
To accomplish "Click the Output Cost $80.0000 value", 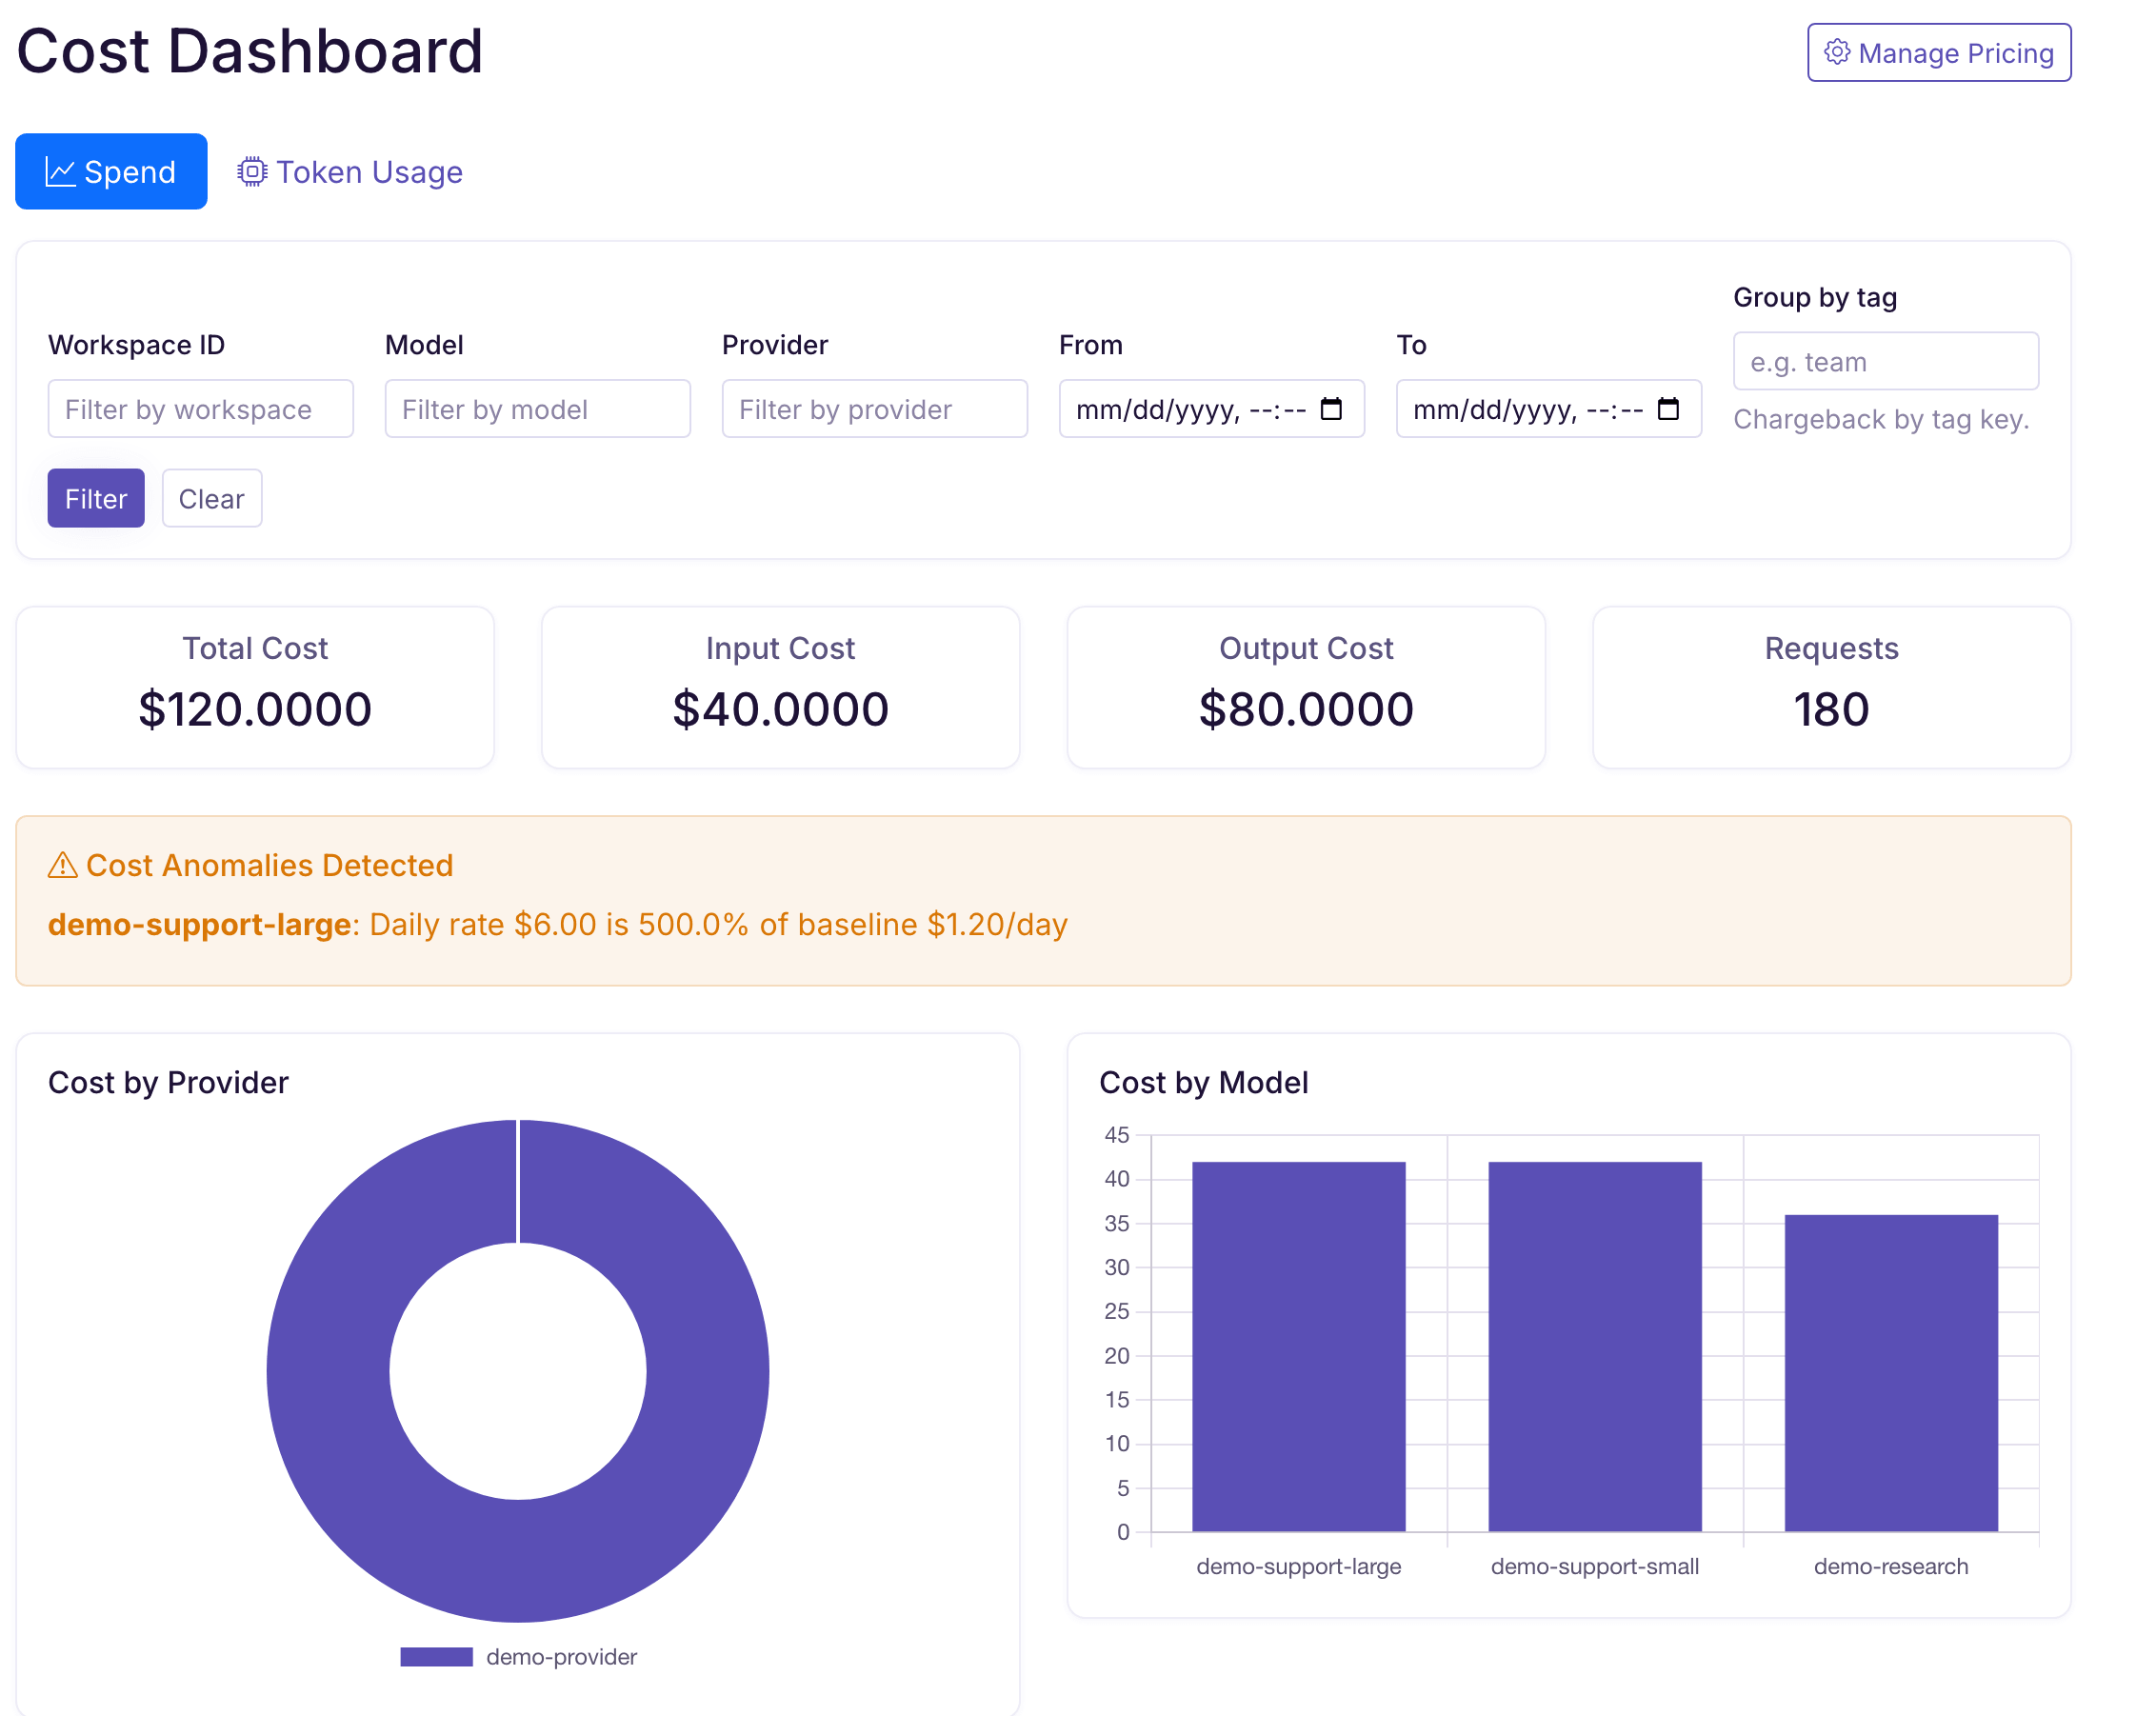I will 1306,709.
